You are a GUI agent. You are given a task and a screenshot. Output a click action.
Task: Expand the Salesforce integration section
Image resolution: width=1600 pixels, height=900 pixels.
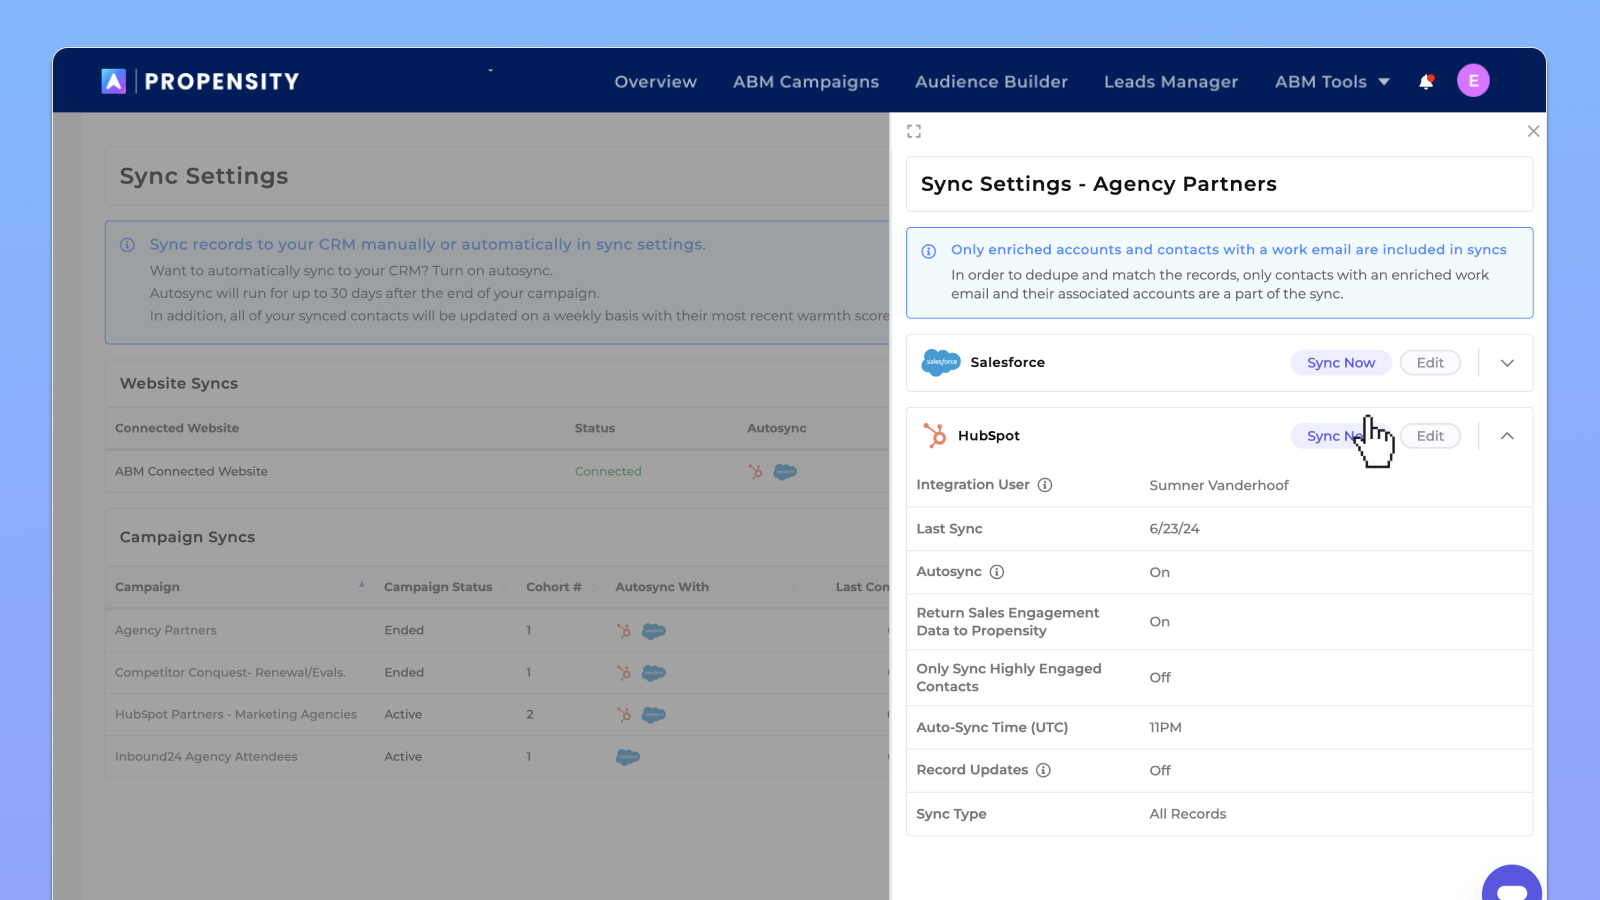coord(1507,363)
